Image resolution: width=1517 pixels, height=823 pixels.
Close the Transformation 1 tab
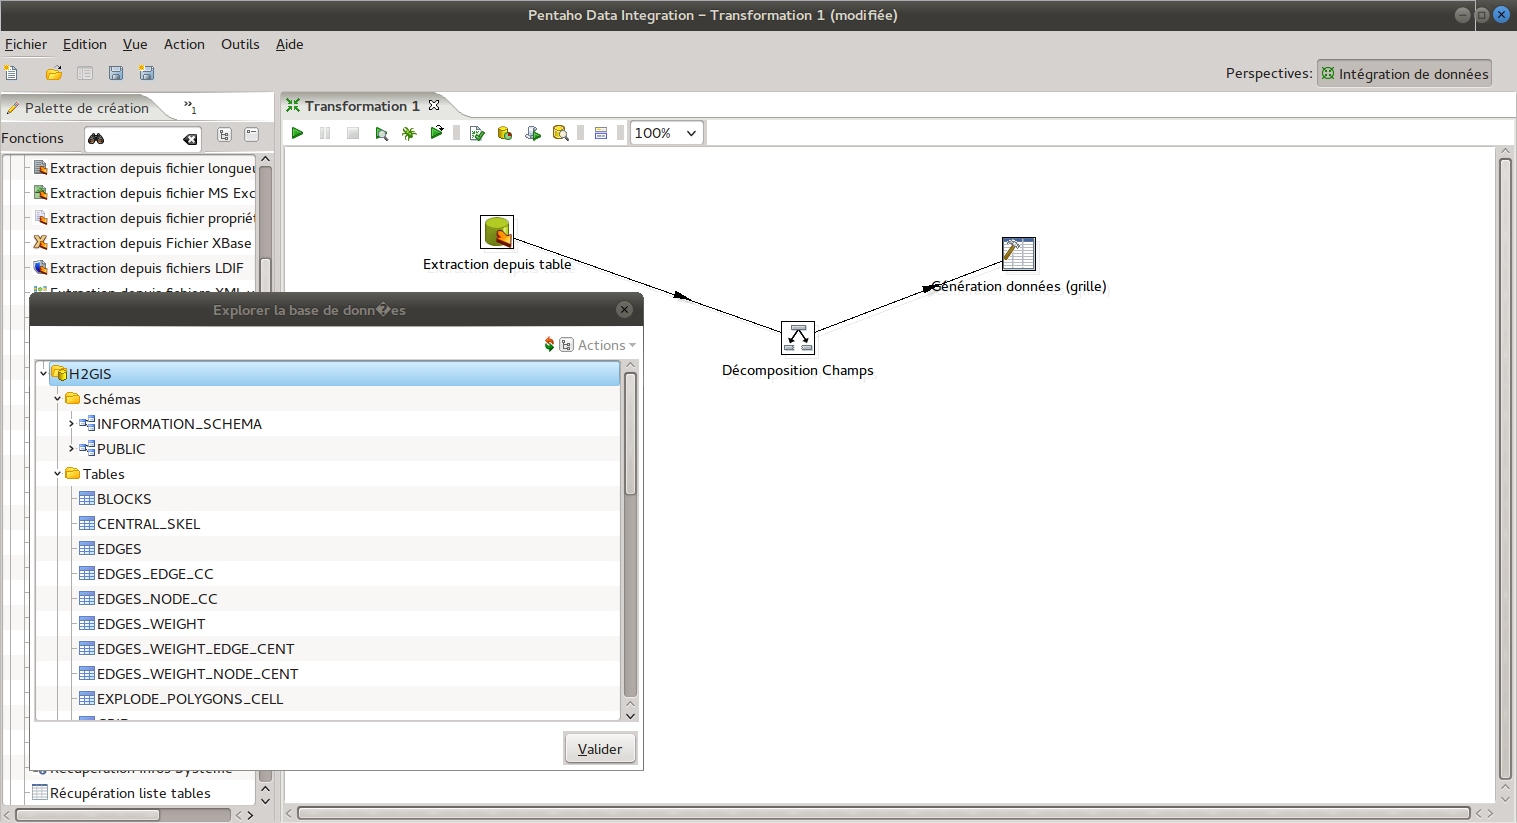click(x=434, y=105)
